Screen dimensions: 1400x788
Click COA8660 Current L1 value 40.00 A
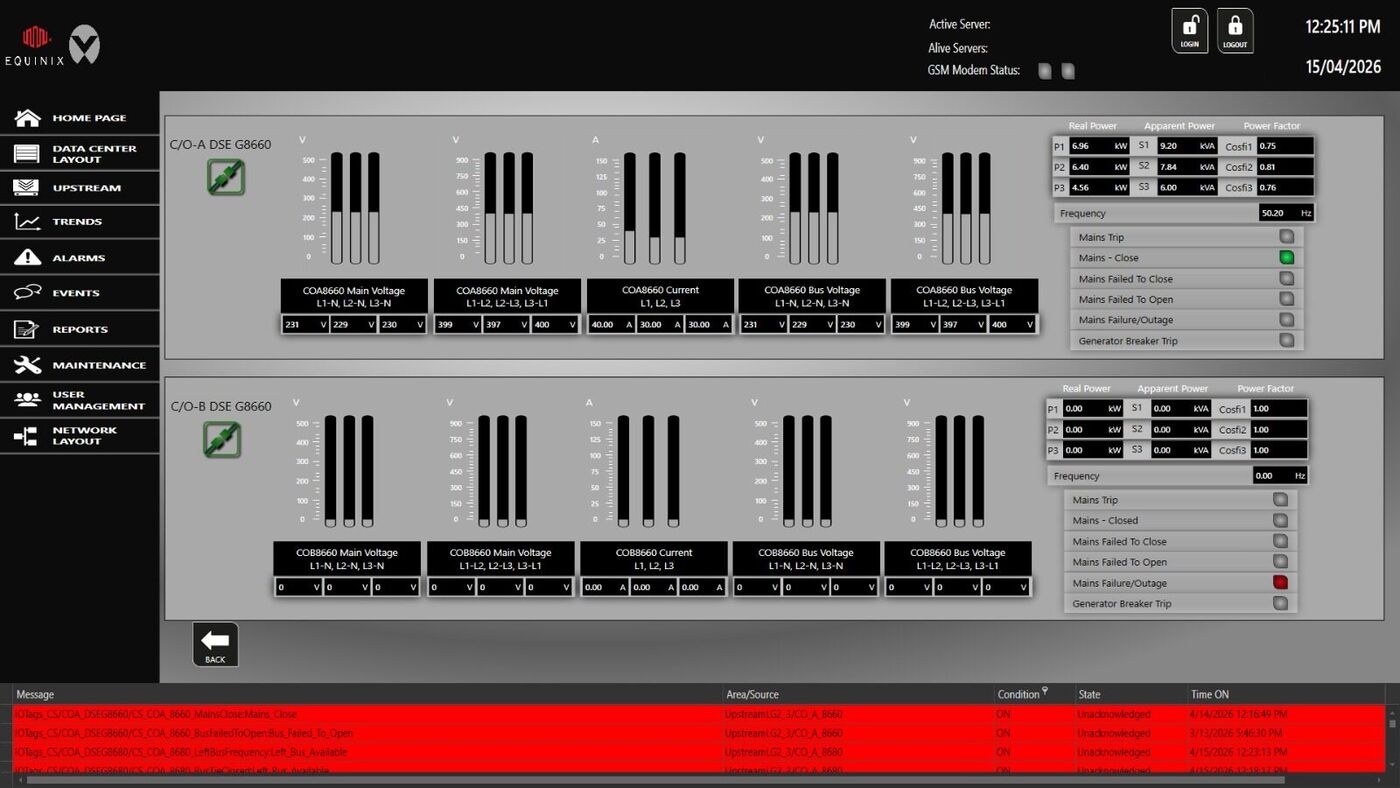[611, 324]
